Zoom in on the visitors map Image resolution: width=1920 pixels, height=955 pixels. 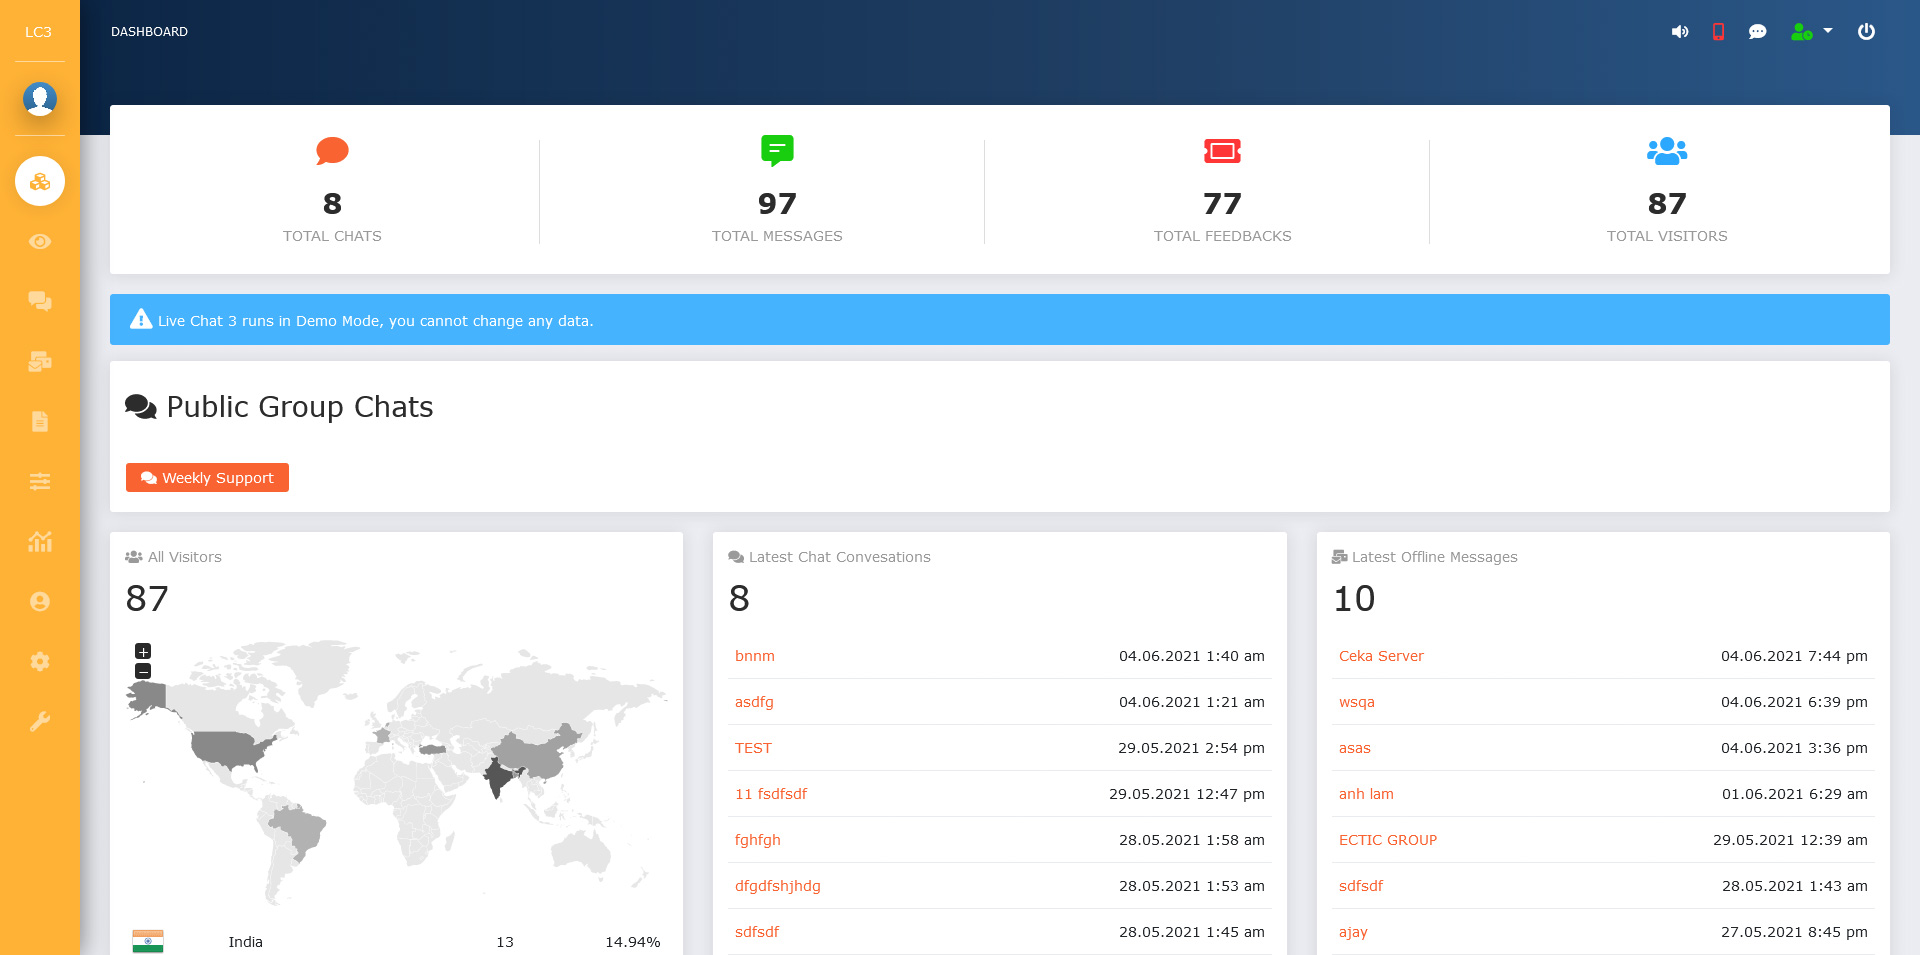(x=143, y=651)
